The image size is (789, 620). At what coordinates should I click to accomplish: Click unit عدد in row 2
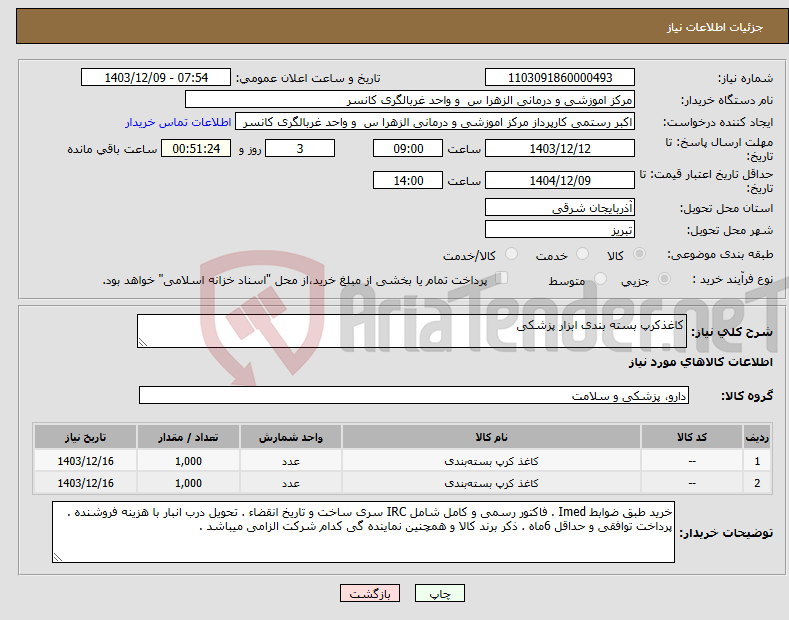click(x=291, y=483)
